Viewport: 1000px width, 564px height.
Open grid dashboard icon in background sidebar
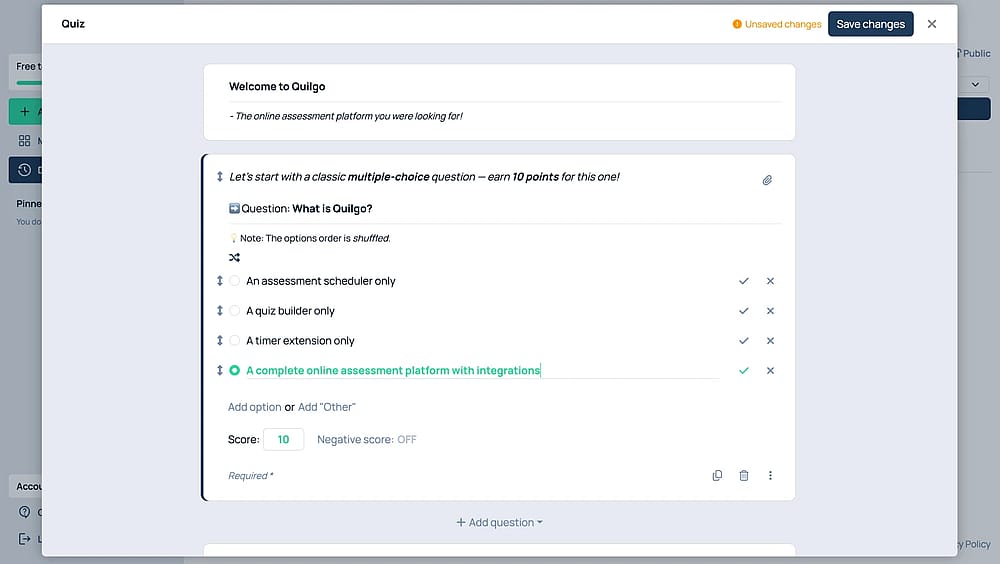tap(24, 140)
